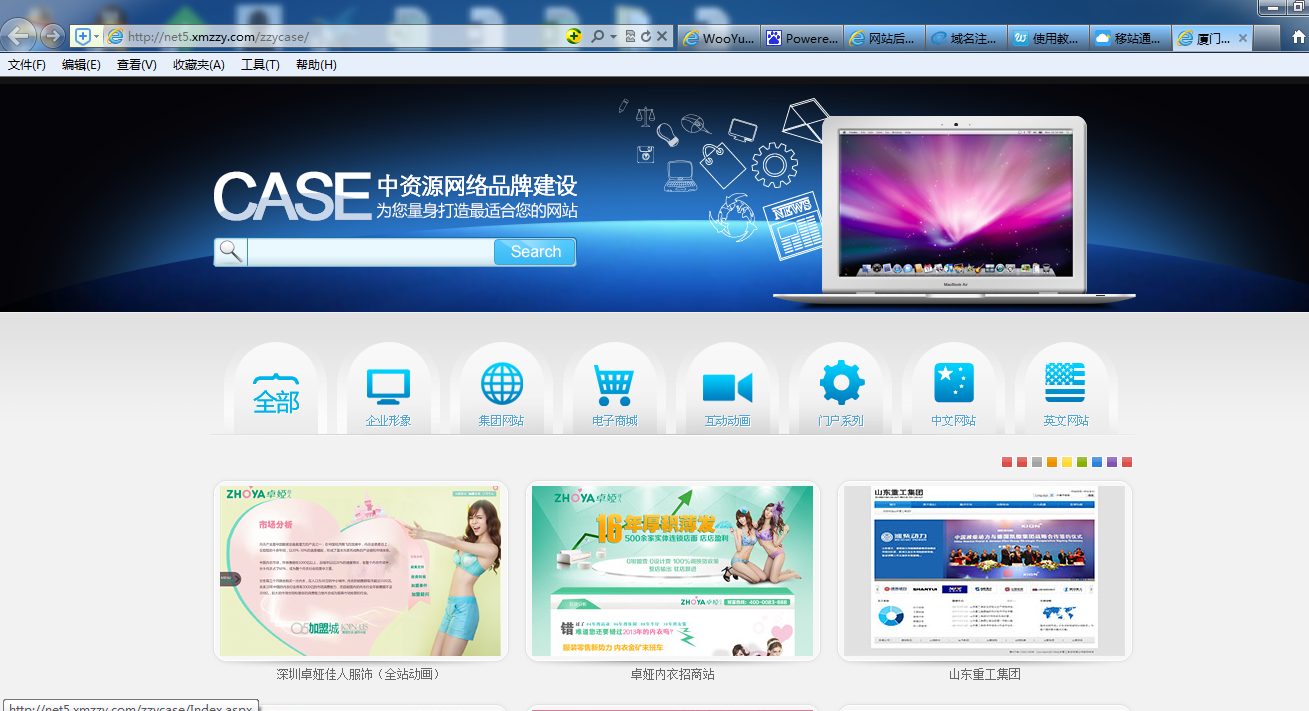Viewport: 1309px width, 711px height.
Task: Click the MacBook laptop image in banner
Action: (x=955, y=209)
